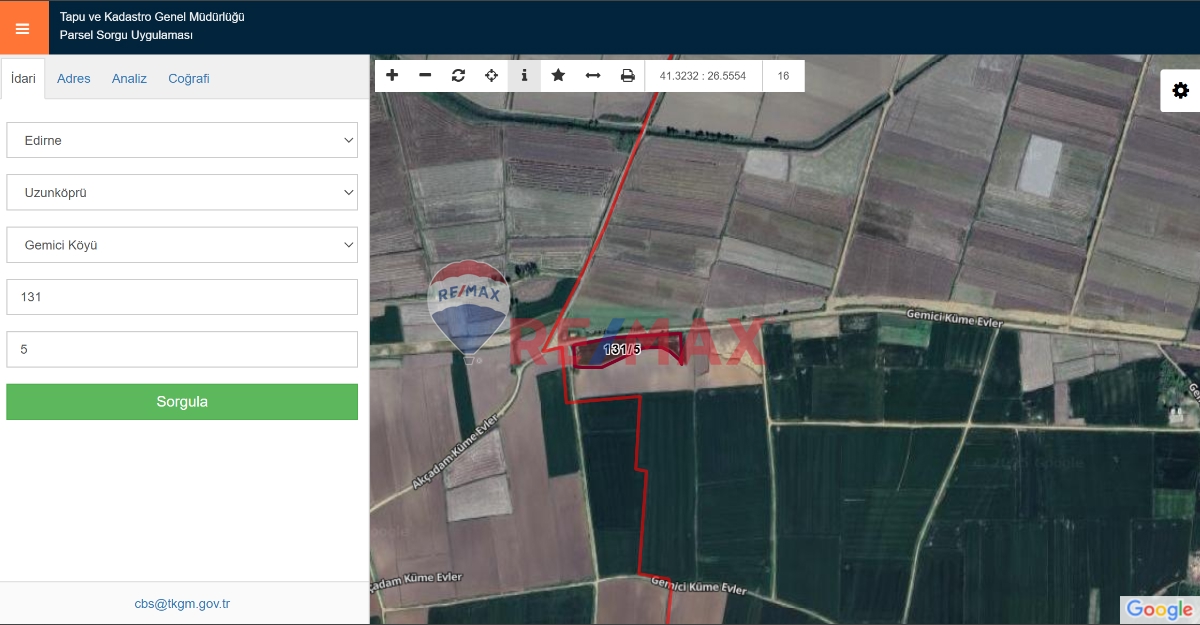
Task: Click the zoom out tool on the map toolbar
Action: 425,75
